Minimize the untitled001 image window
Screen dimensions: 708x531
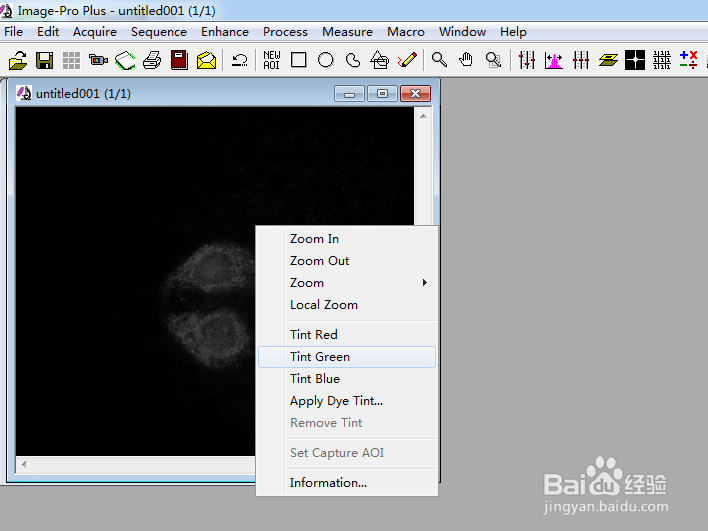tap(349, 94)
